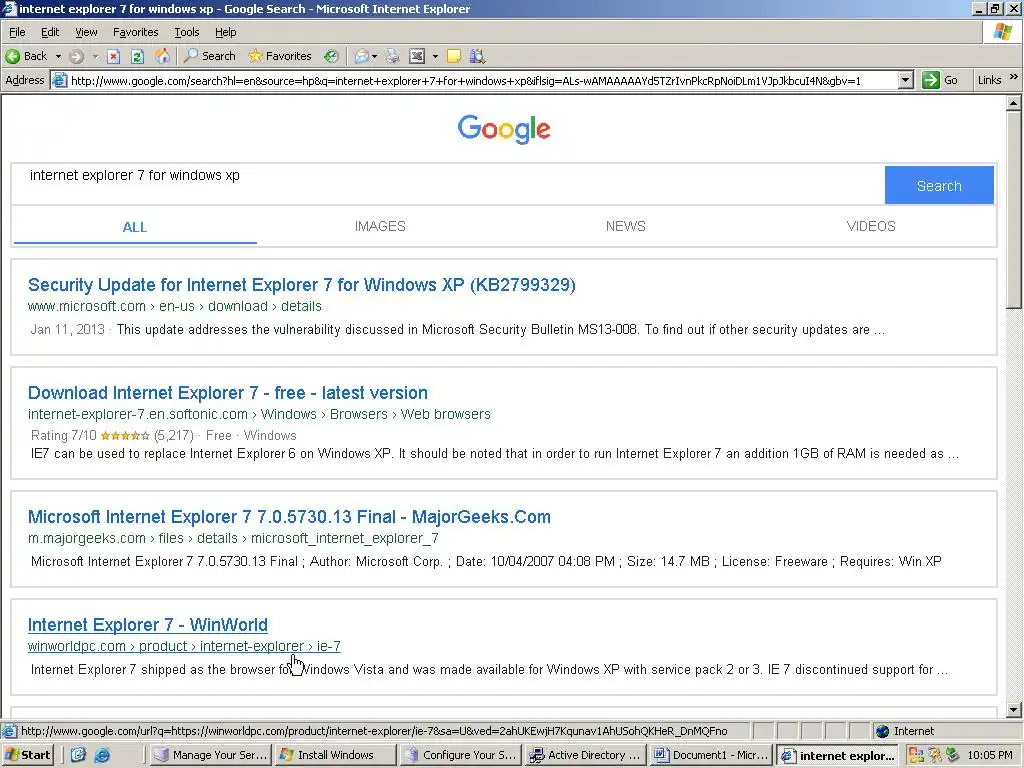Go forward with the Forward arrow
Viewport: 1024px width, 768px height.
(x=76, y=57)
